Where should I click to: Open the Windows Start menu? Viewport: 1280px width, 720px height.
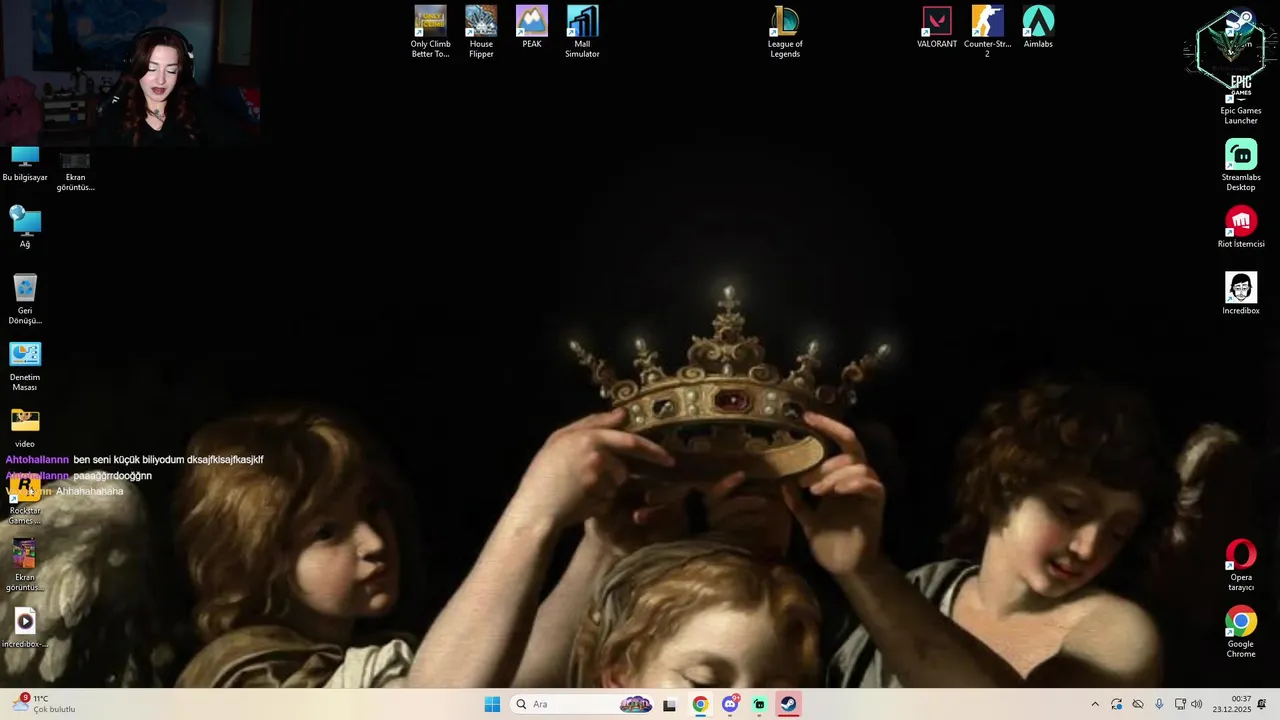(x=492, y=704)
